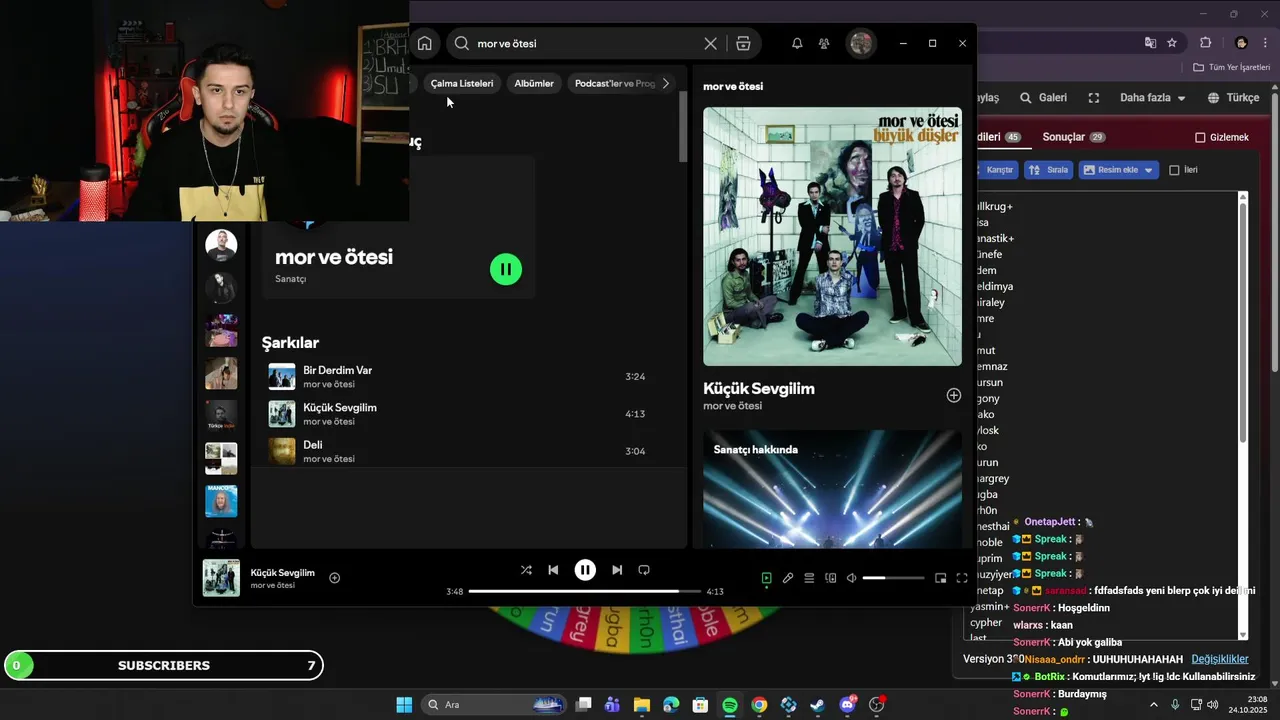The image size is (1280, 720).
Task: Open Spotify notifications bell
Action: pyautogui.click(x=797, y=44)
